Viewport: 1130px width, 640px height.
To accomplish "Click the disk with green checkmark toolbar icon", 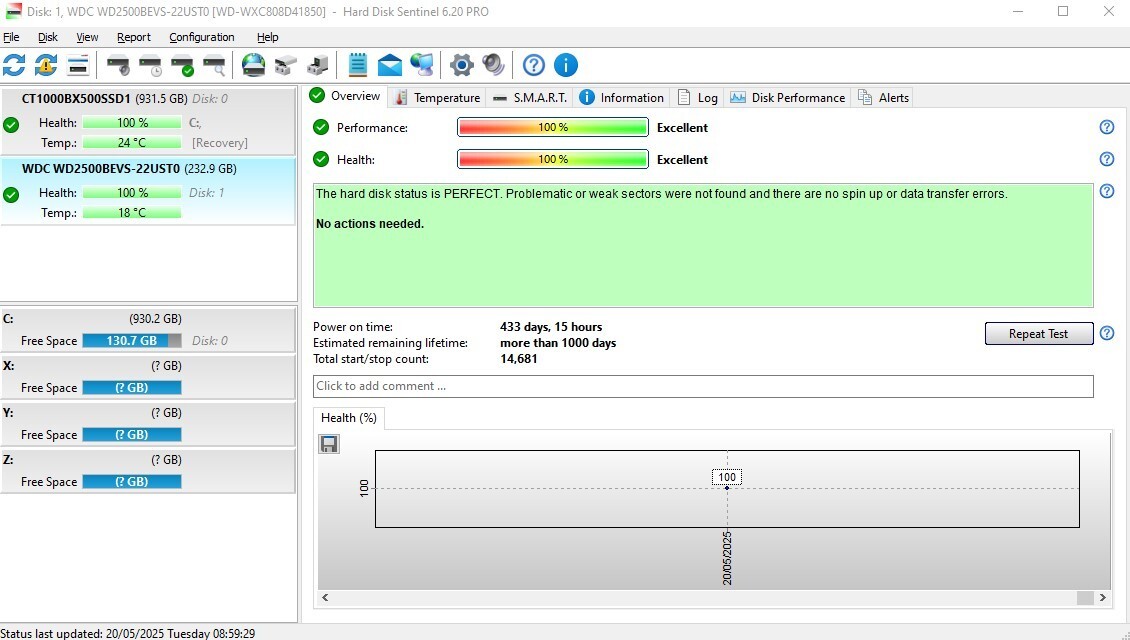I will [182, 66].
